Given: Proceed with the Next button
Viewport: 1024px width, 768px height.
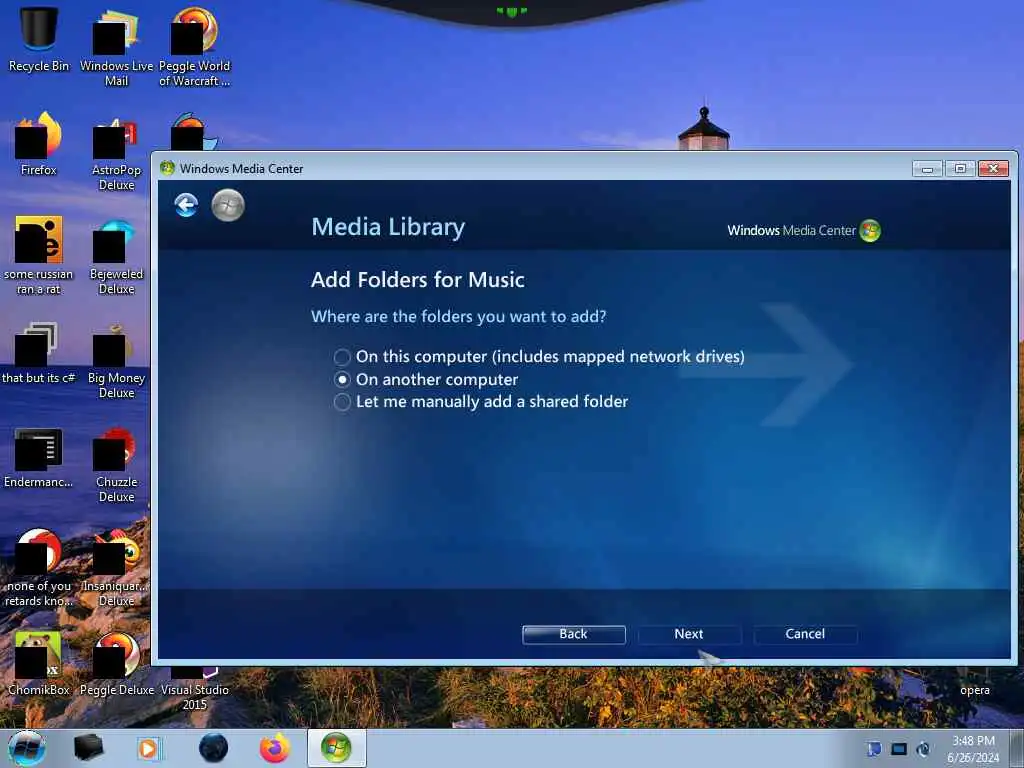Looking at the screenshot, I should tap(689, 634).
